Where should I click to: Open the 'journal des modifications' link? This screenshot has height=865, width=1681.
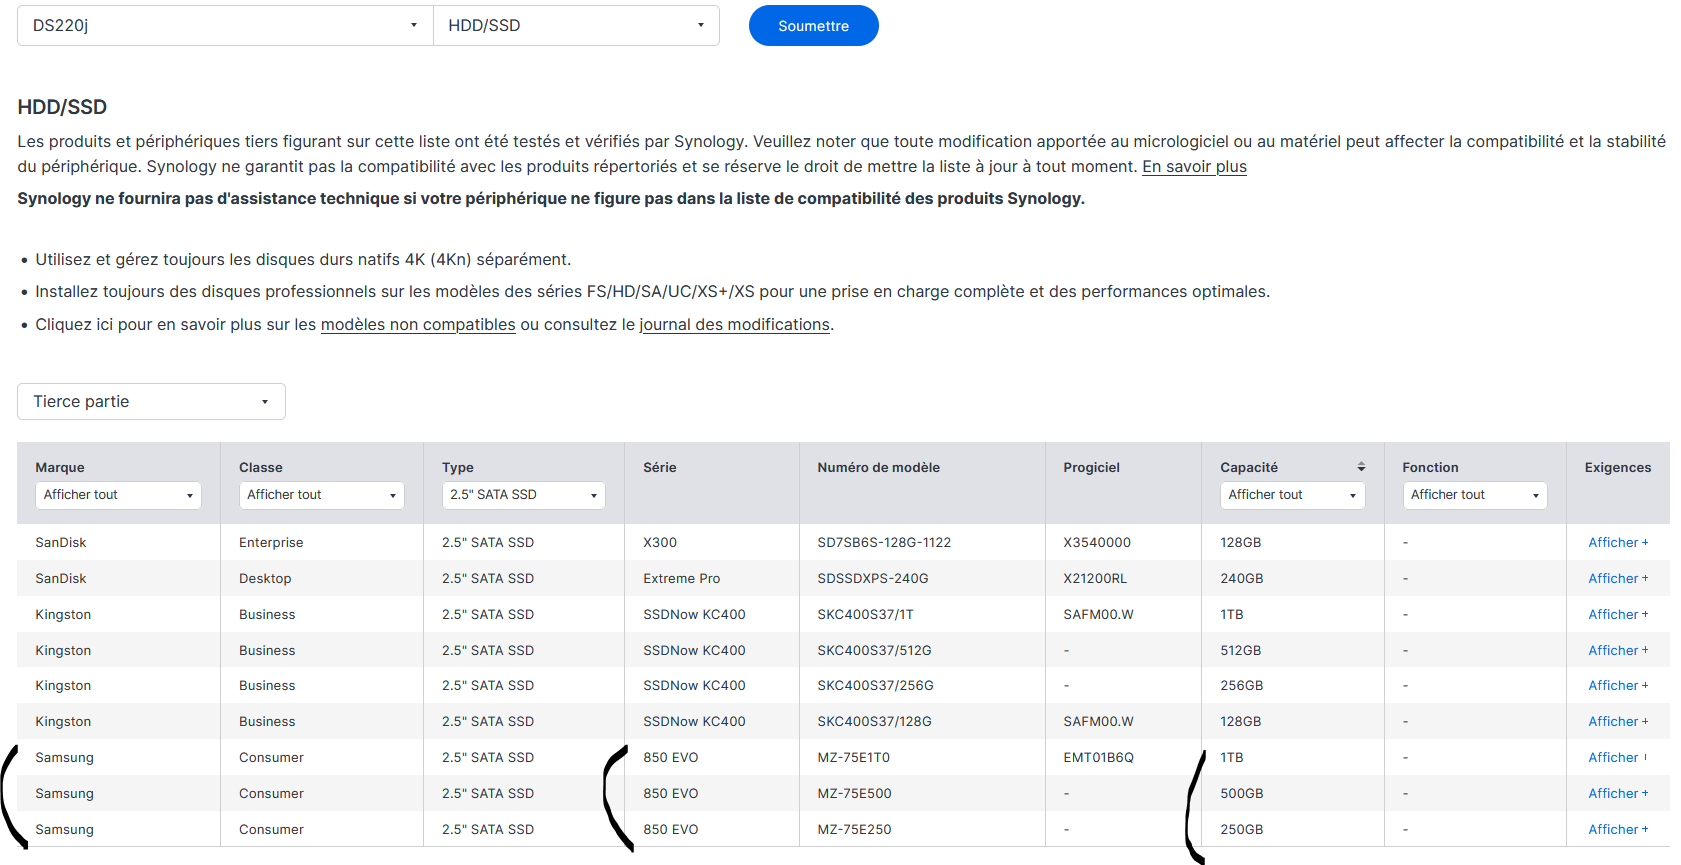click(734, 325)
